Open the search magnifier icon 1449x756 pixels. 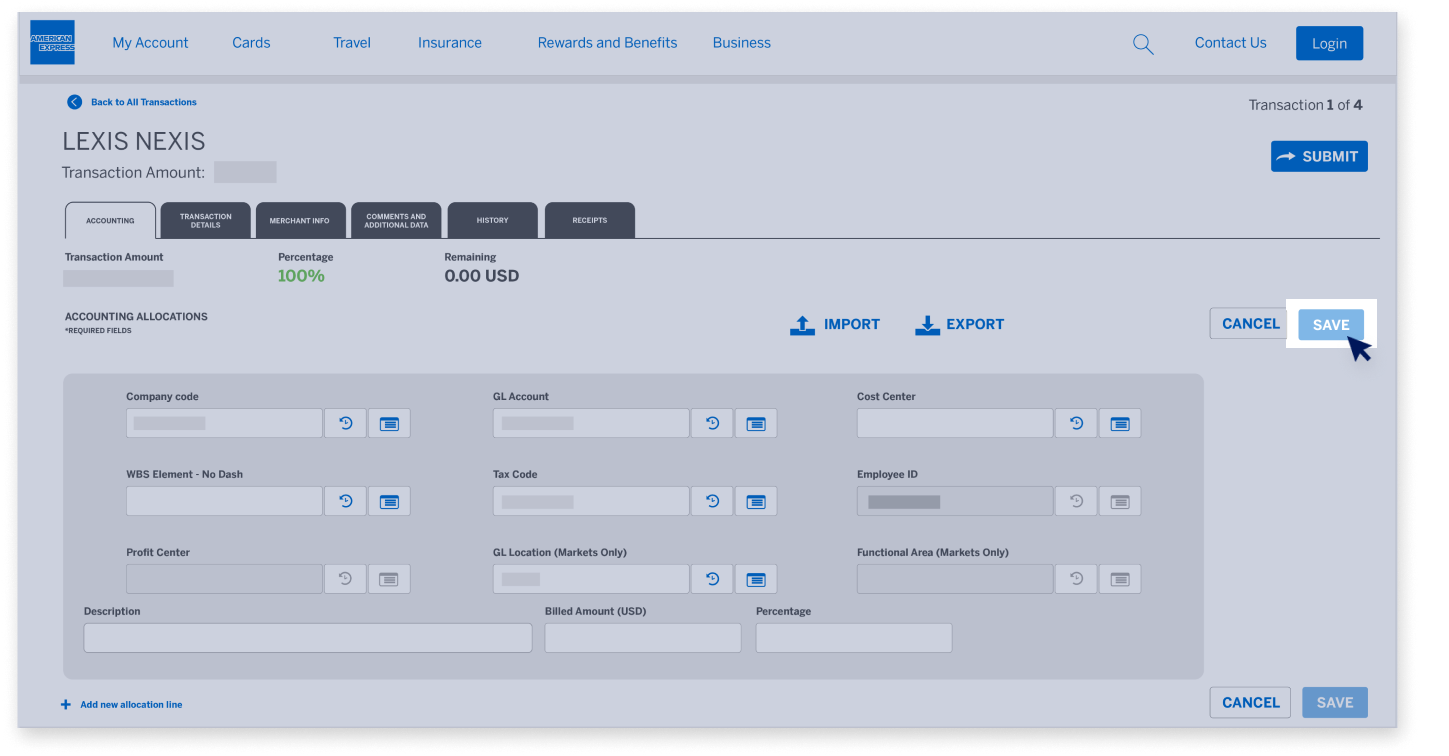click(x=1142, y=44)
